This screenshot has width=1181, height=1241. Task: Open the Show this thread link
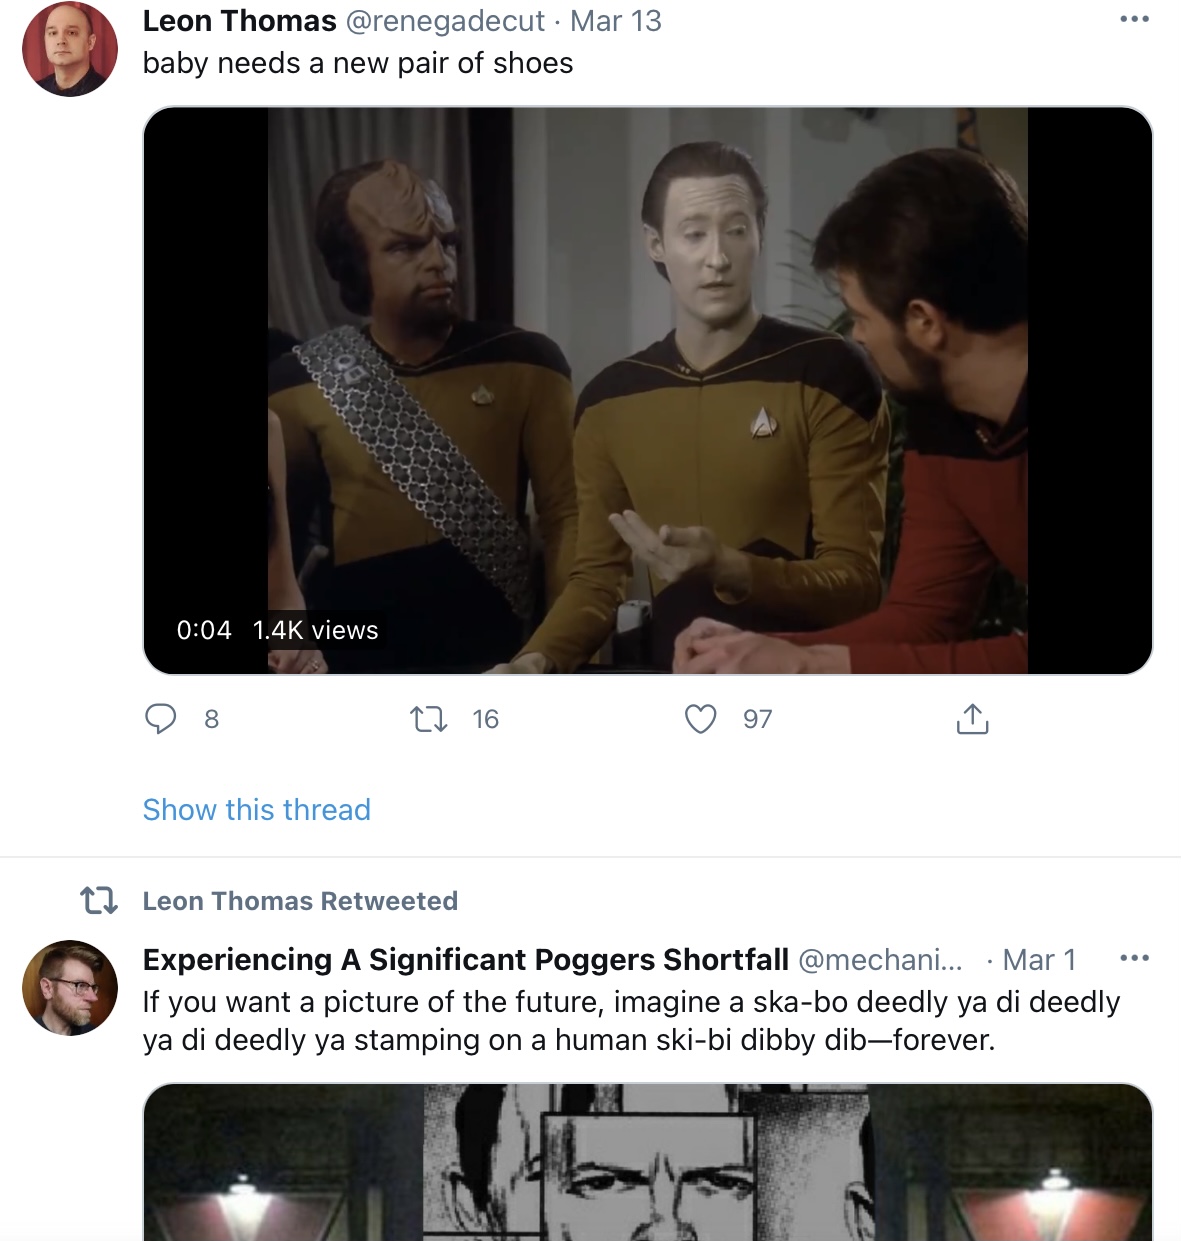click(x=257, y=809)
